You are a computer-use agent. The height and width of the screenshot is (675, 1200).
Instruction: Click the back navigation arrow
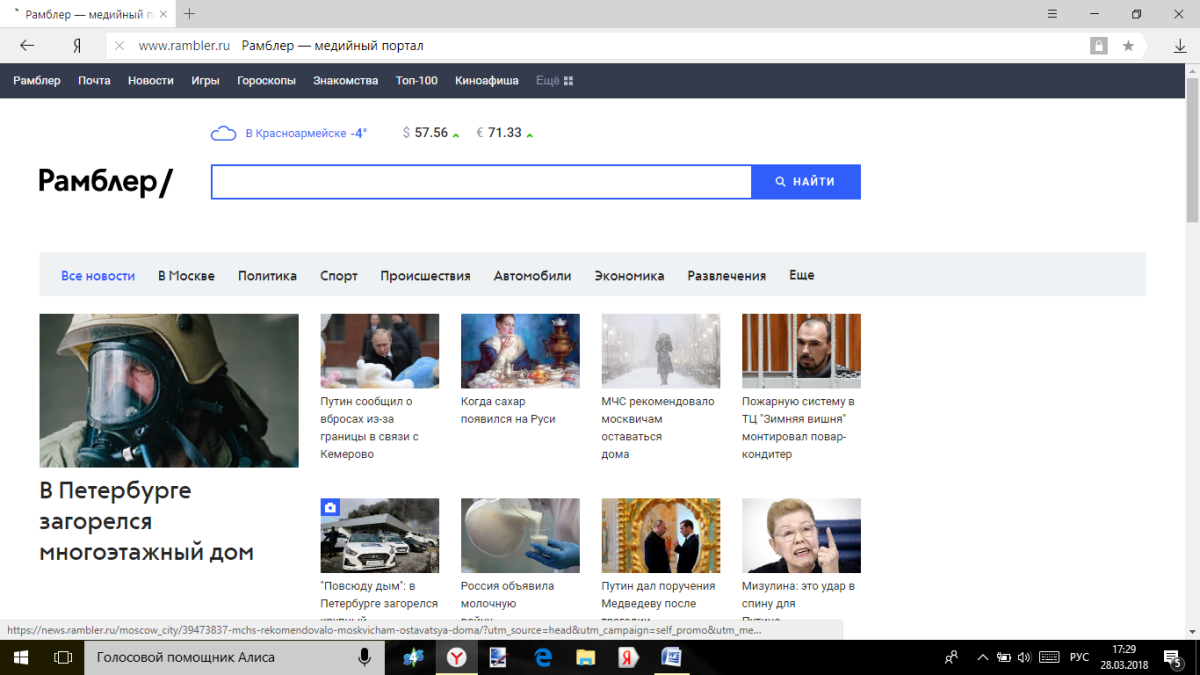[26, 45]
